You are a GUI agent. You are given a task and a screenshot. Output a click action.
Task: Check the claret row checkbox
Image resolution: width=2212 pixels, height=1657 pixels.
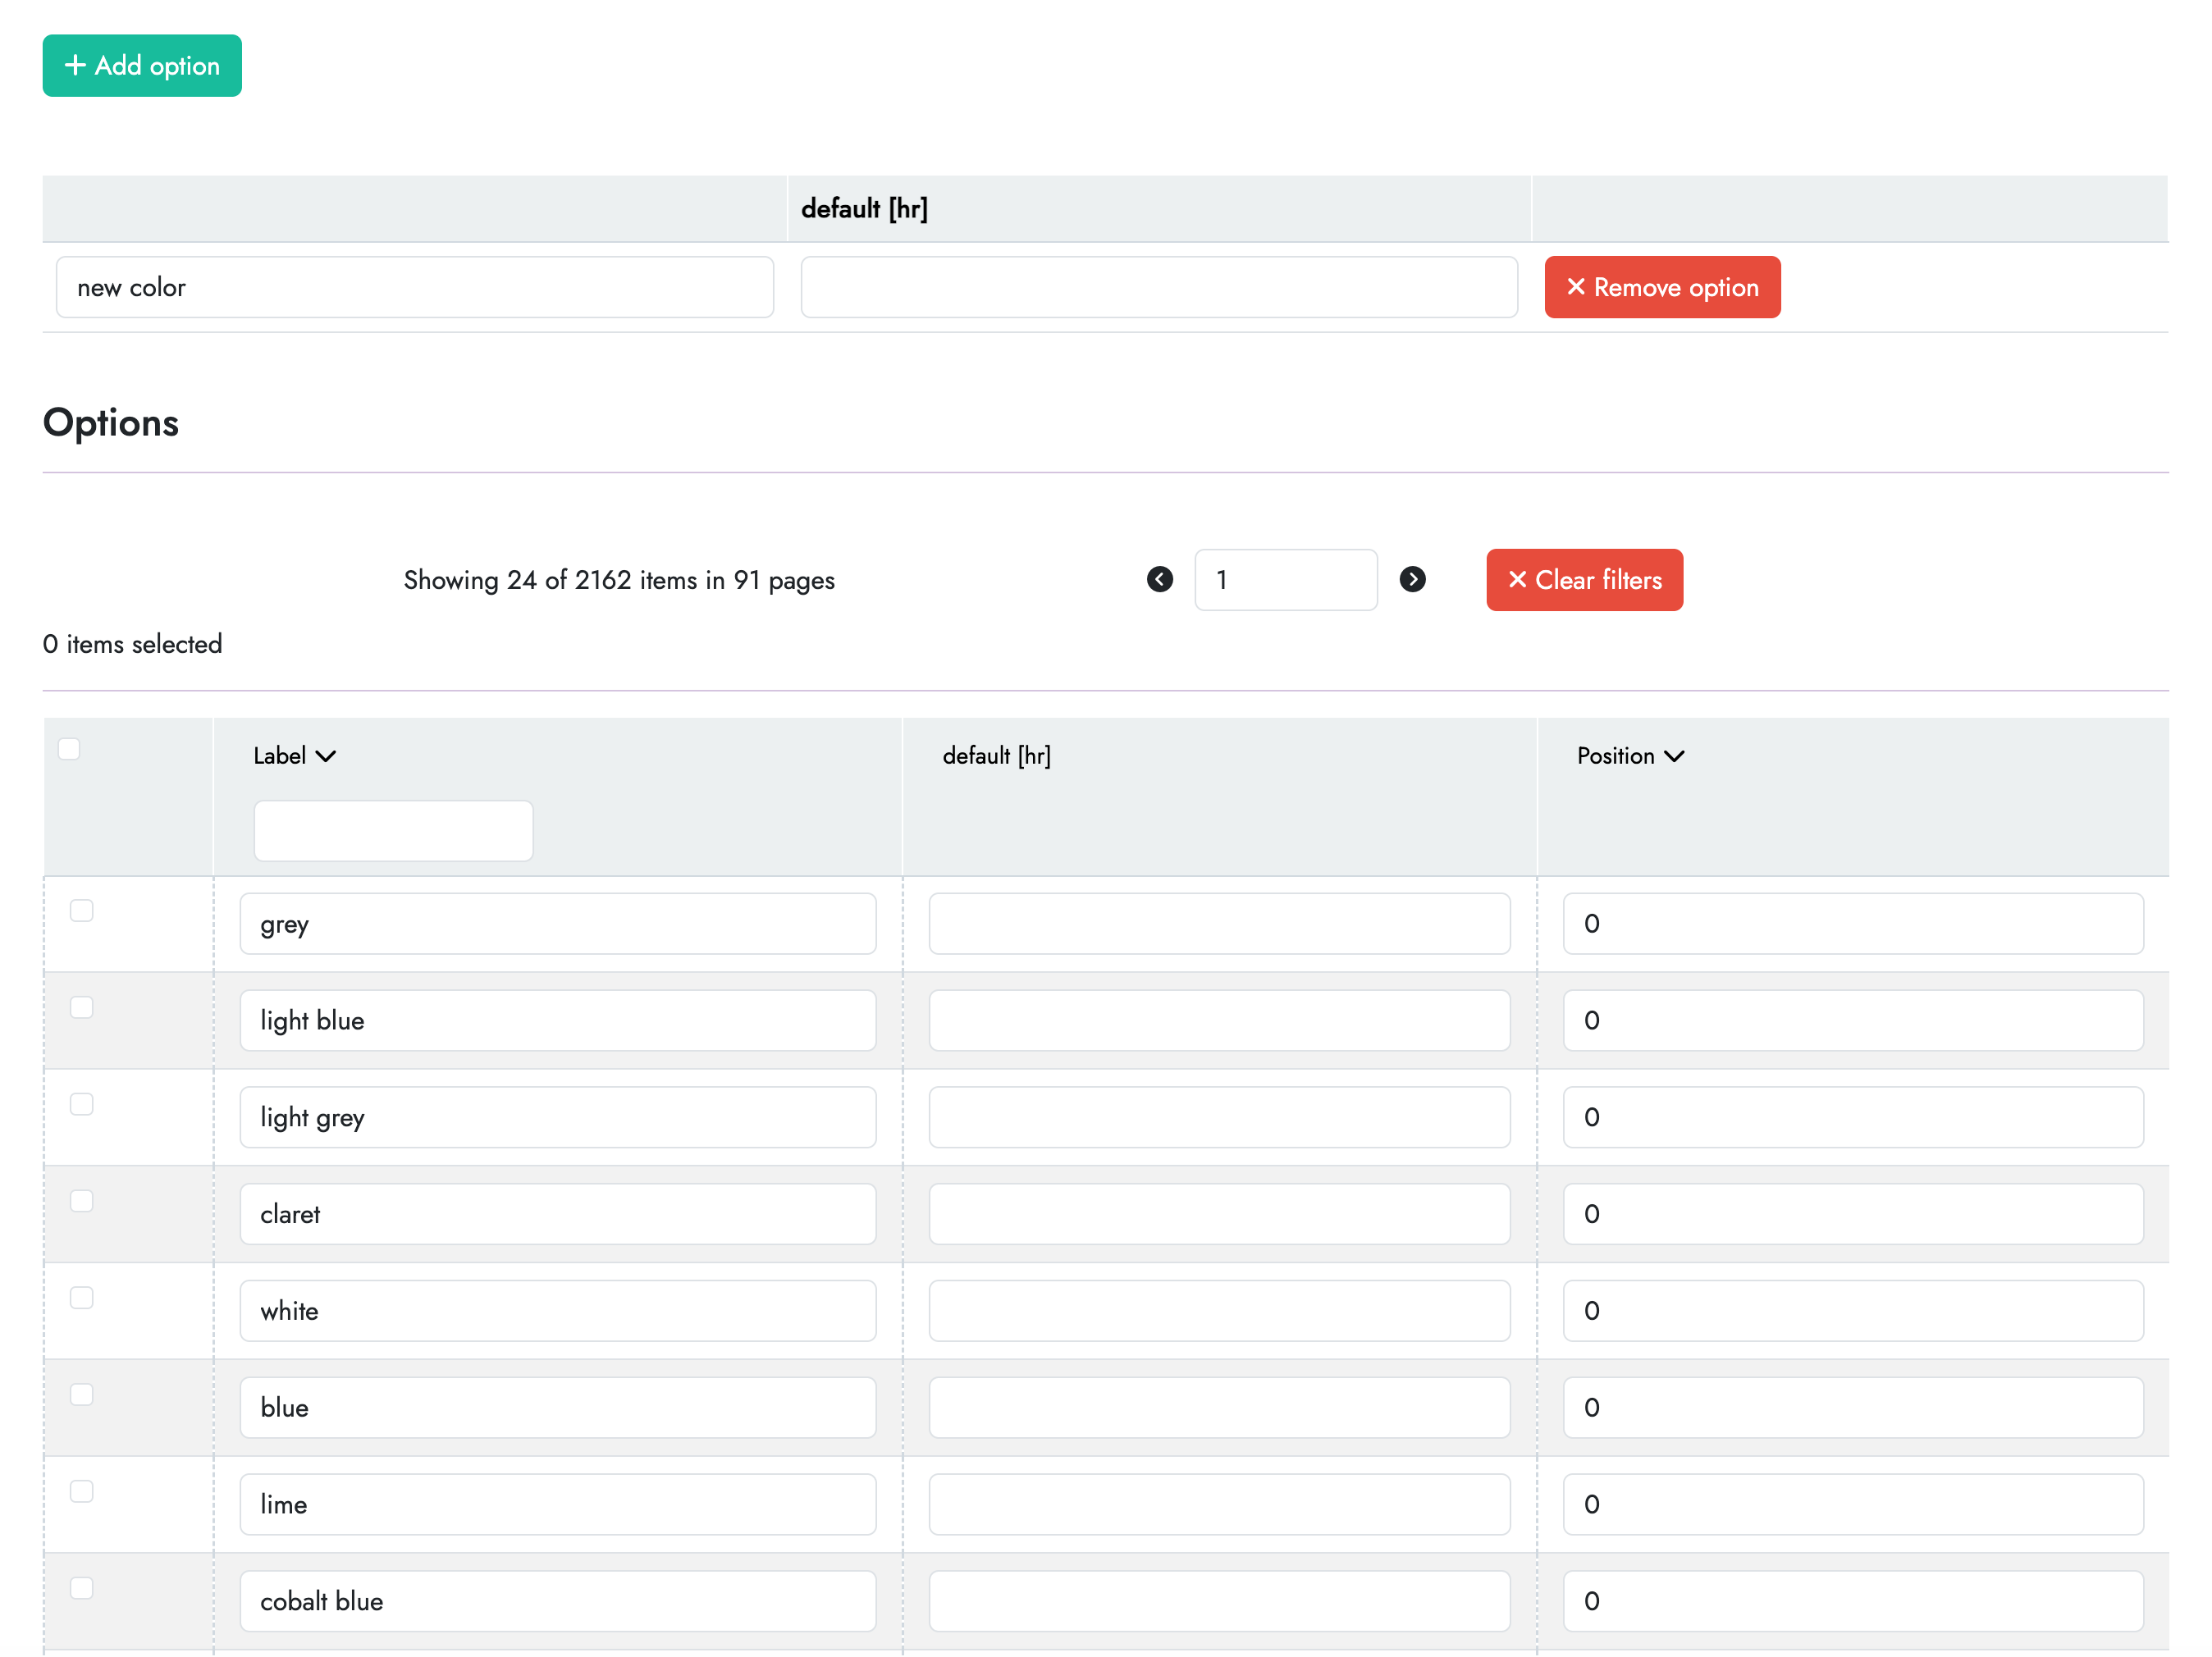82,1200
